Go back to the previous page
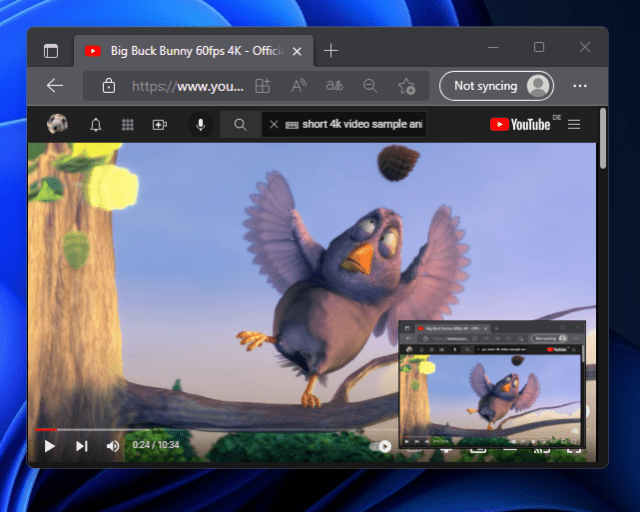This screenshot has width=640, height=512. coord(55,86)
